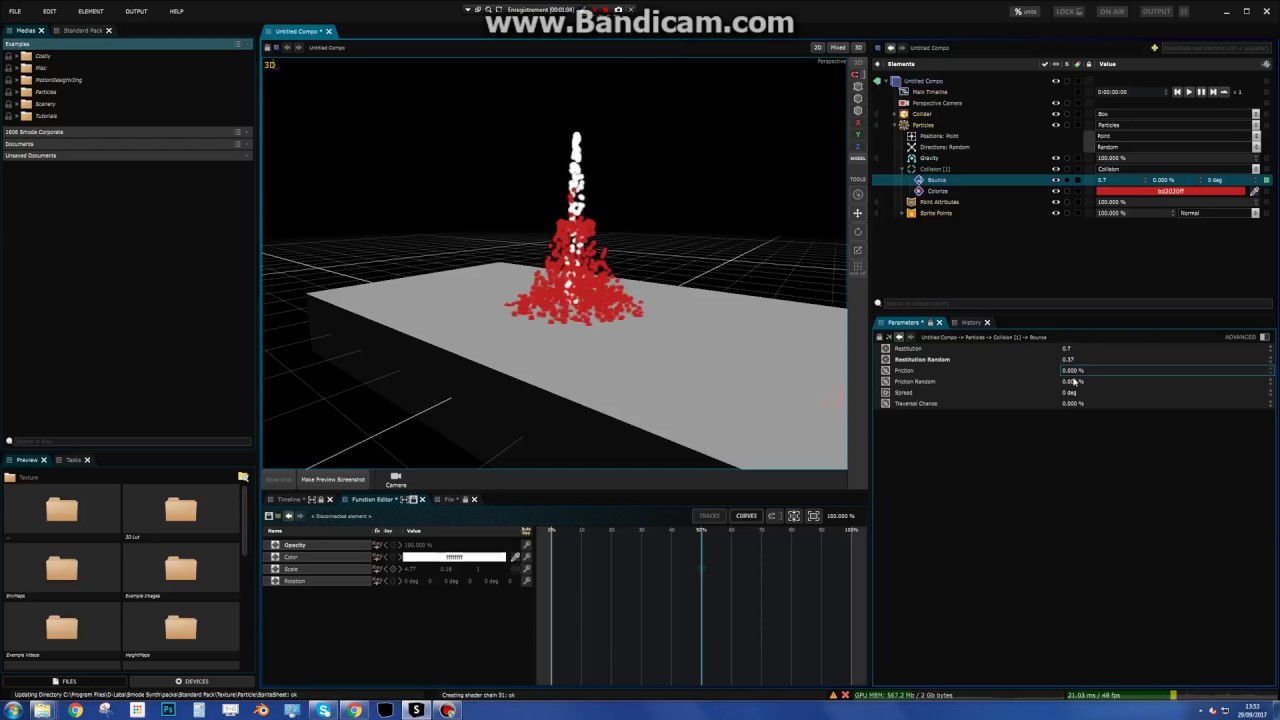This screenshot has width=1280, height=720.
Task: Hide the Collider element with its eye icon
Action: click(x=1056, y=114)
